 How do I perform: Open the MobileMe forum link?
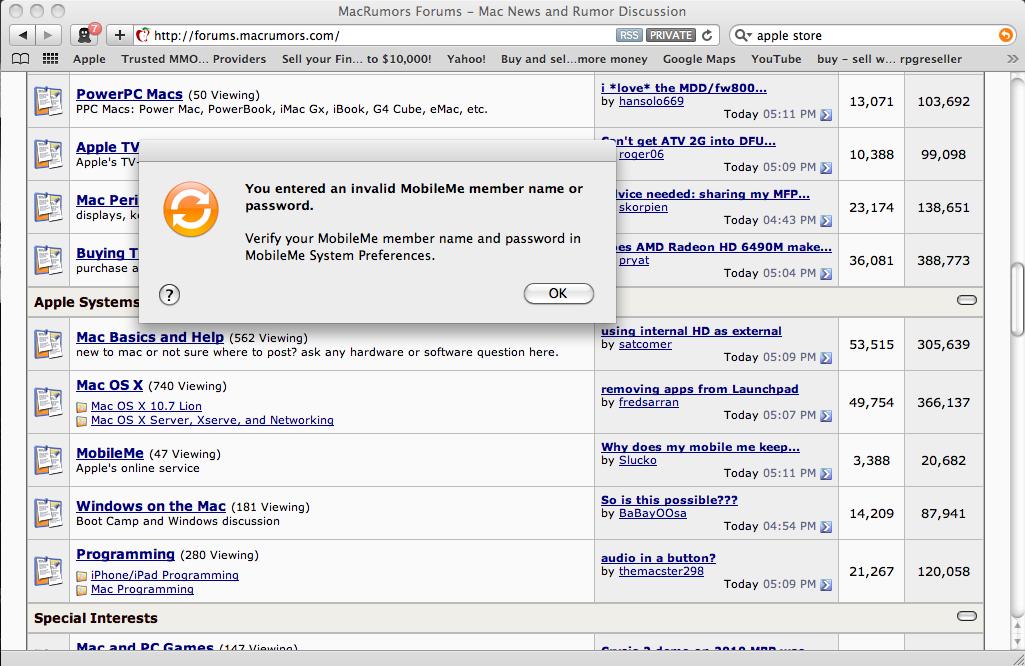click(110, 453)
